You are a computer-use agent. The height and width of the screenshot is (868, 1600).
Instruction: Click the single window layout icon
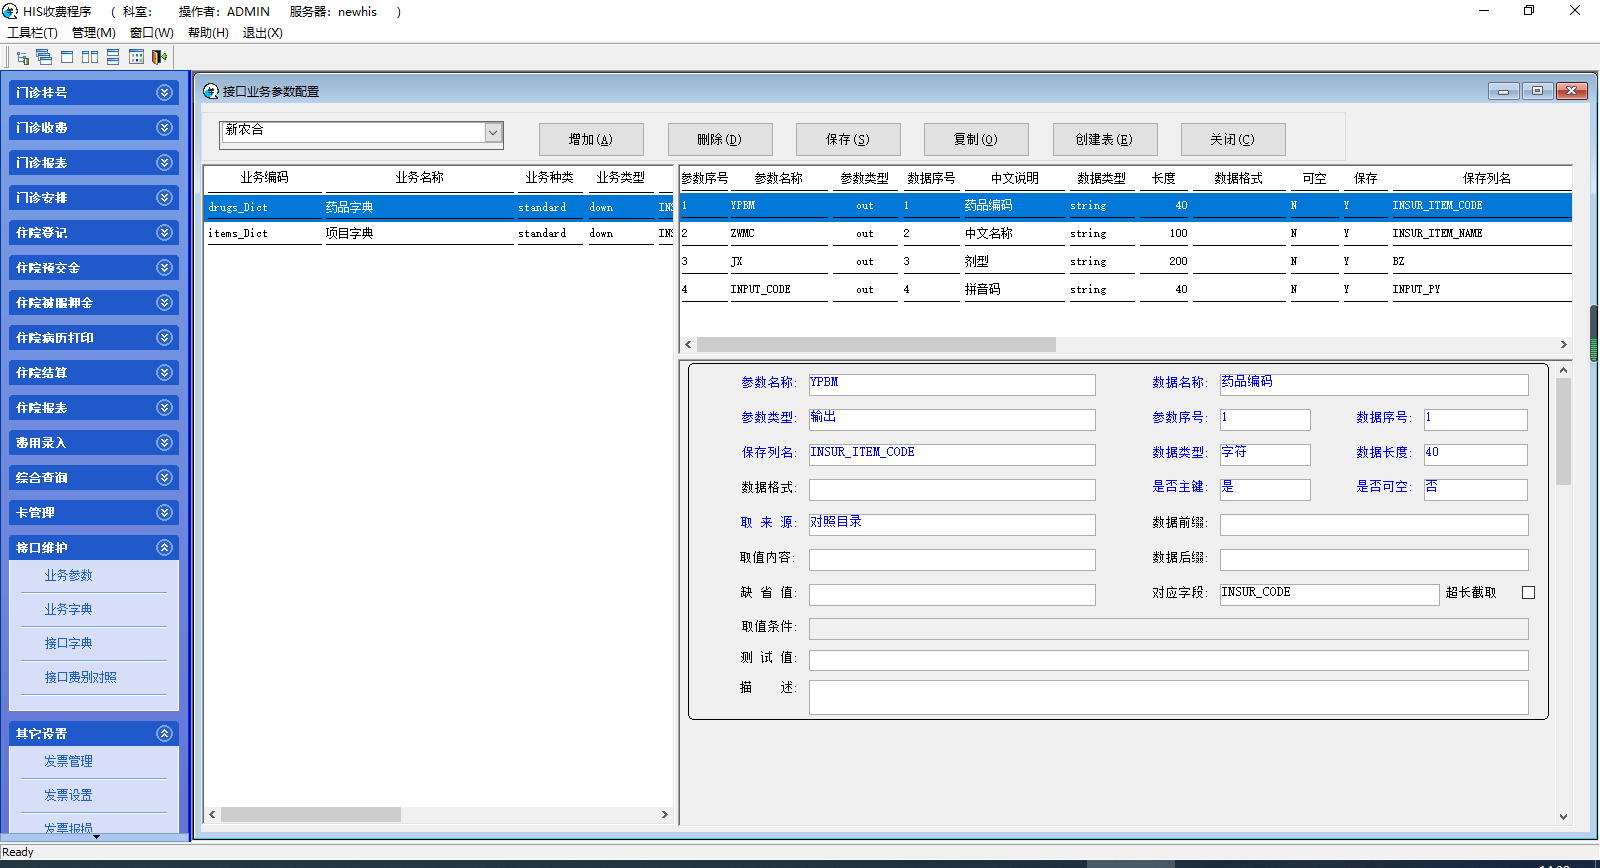tap(67, 57)
